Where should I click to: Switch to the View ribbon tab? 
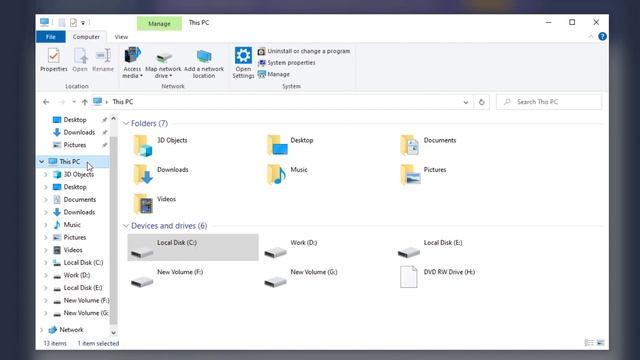point(121,37)
